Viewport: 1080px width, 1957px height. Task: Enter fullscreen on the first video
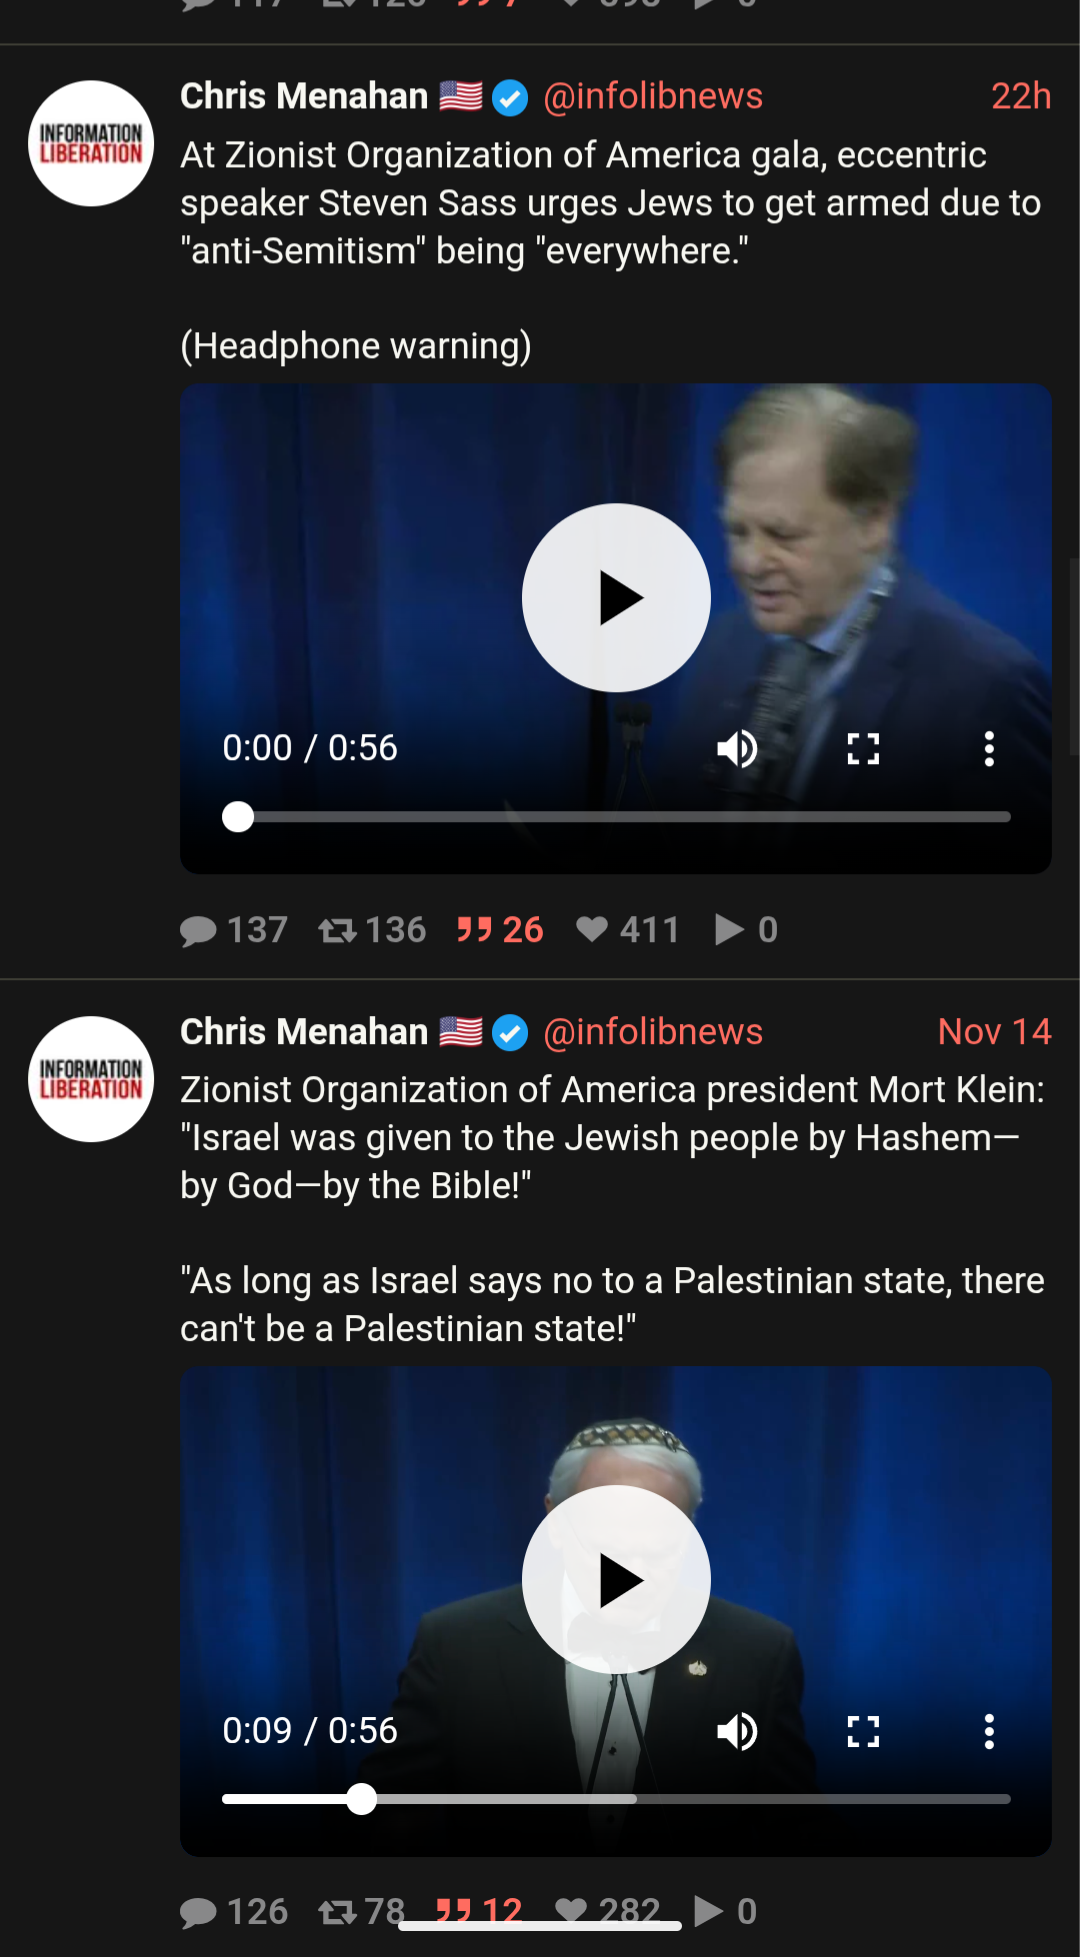(863, 748)
